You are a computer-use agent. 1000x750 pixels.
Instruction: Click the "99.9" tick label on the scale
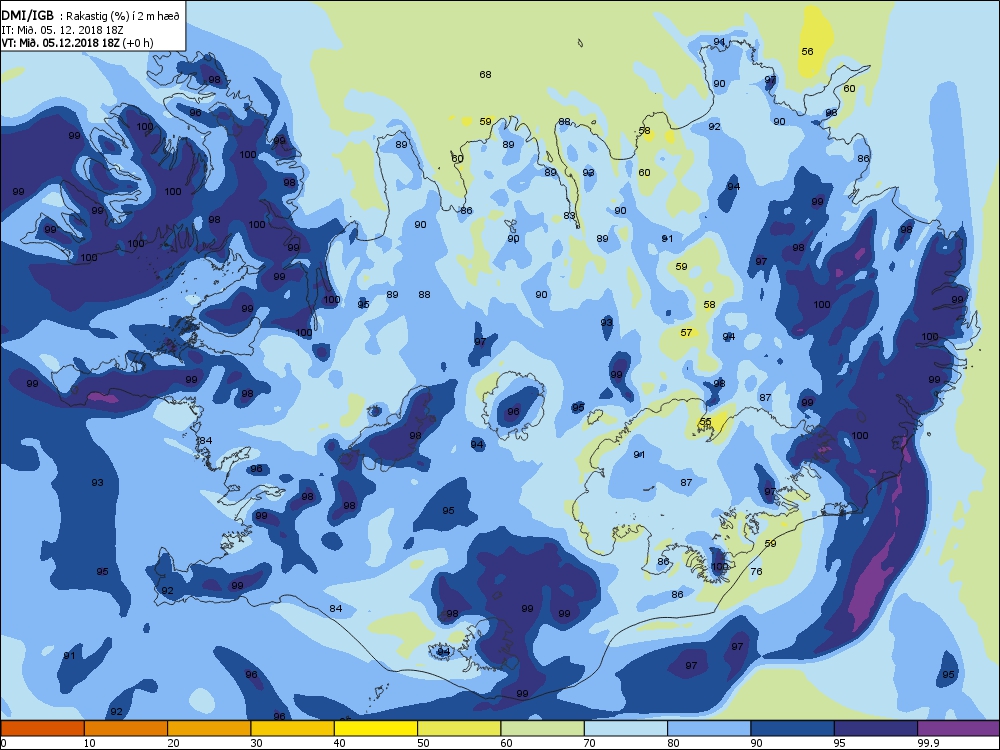928,743
